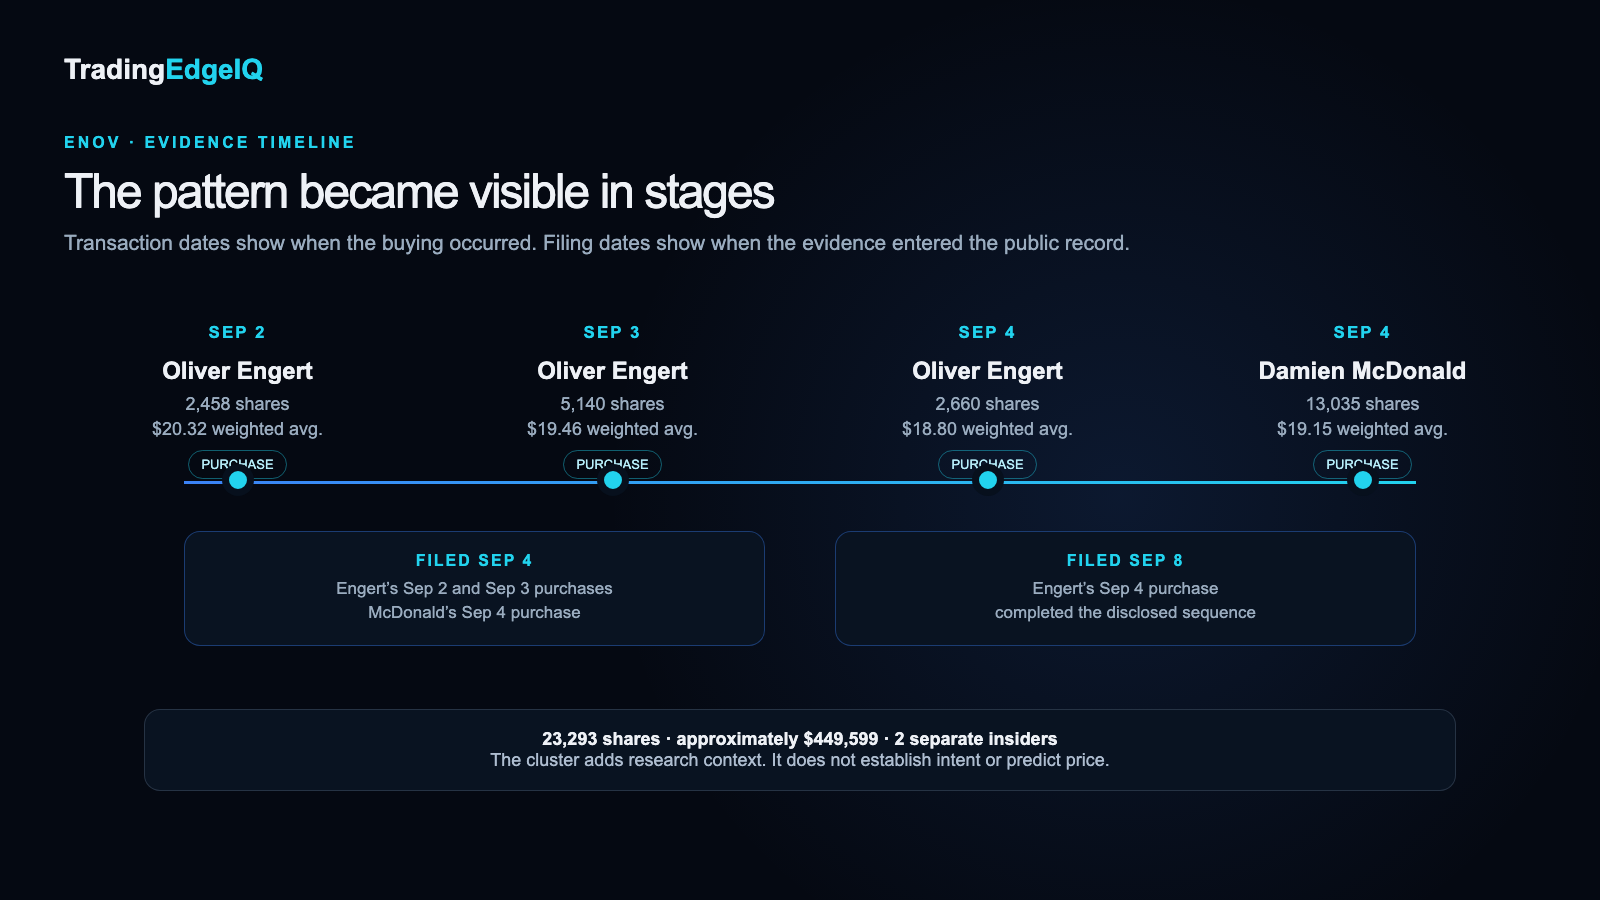Click the Damien McDonald name

click(x=1362, y=371)
